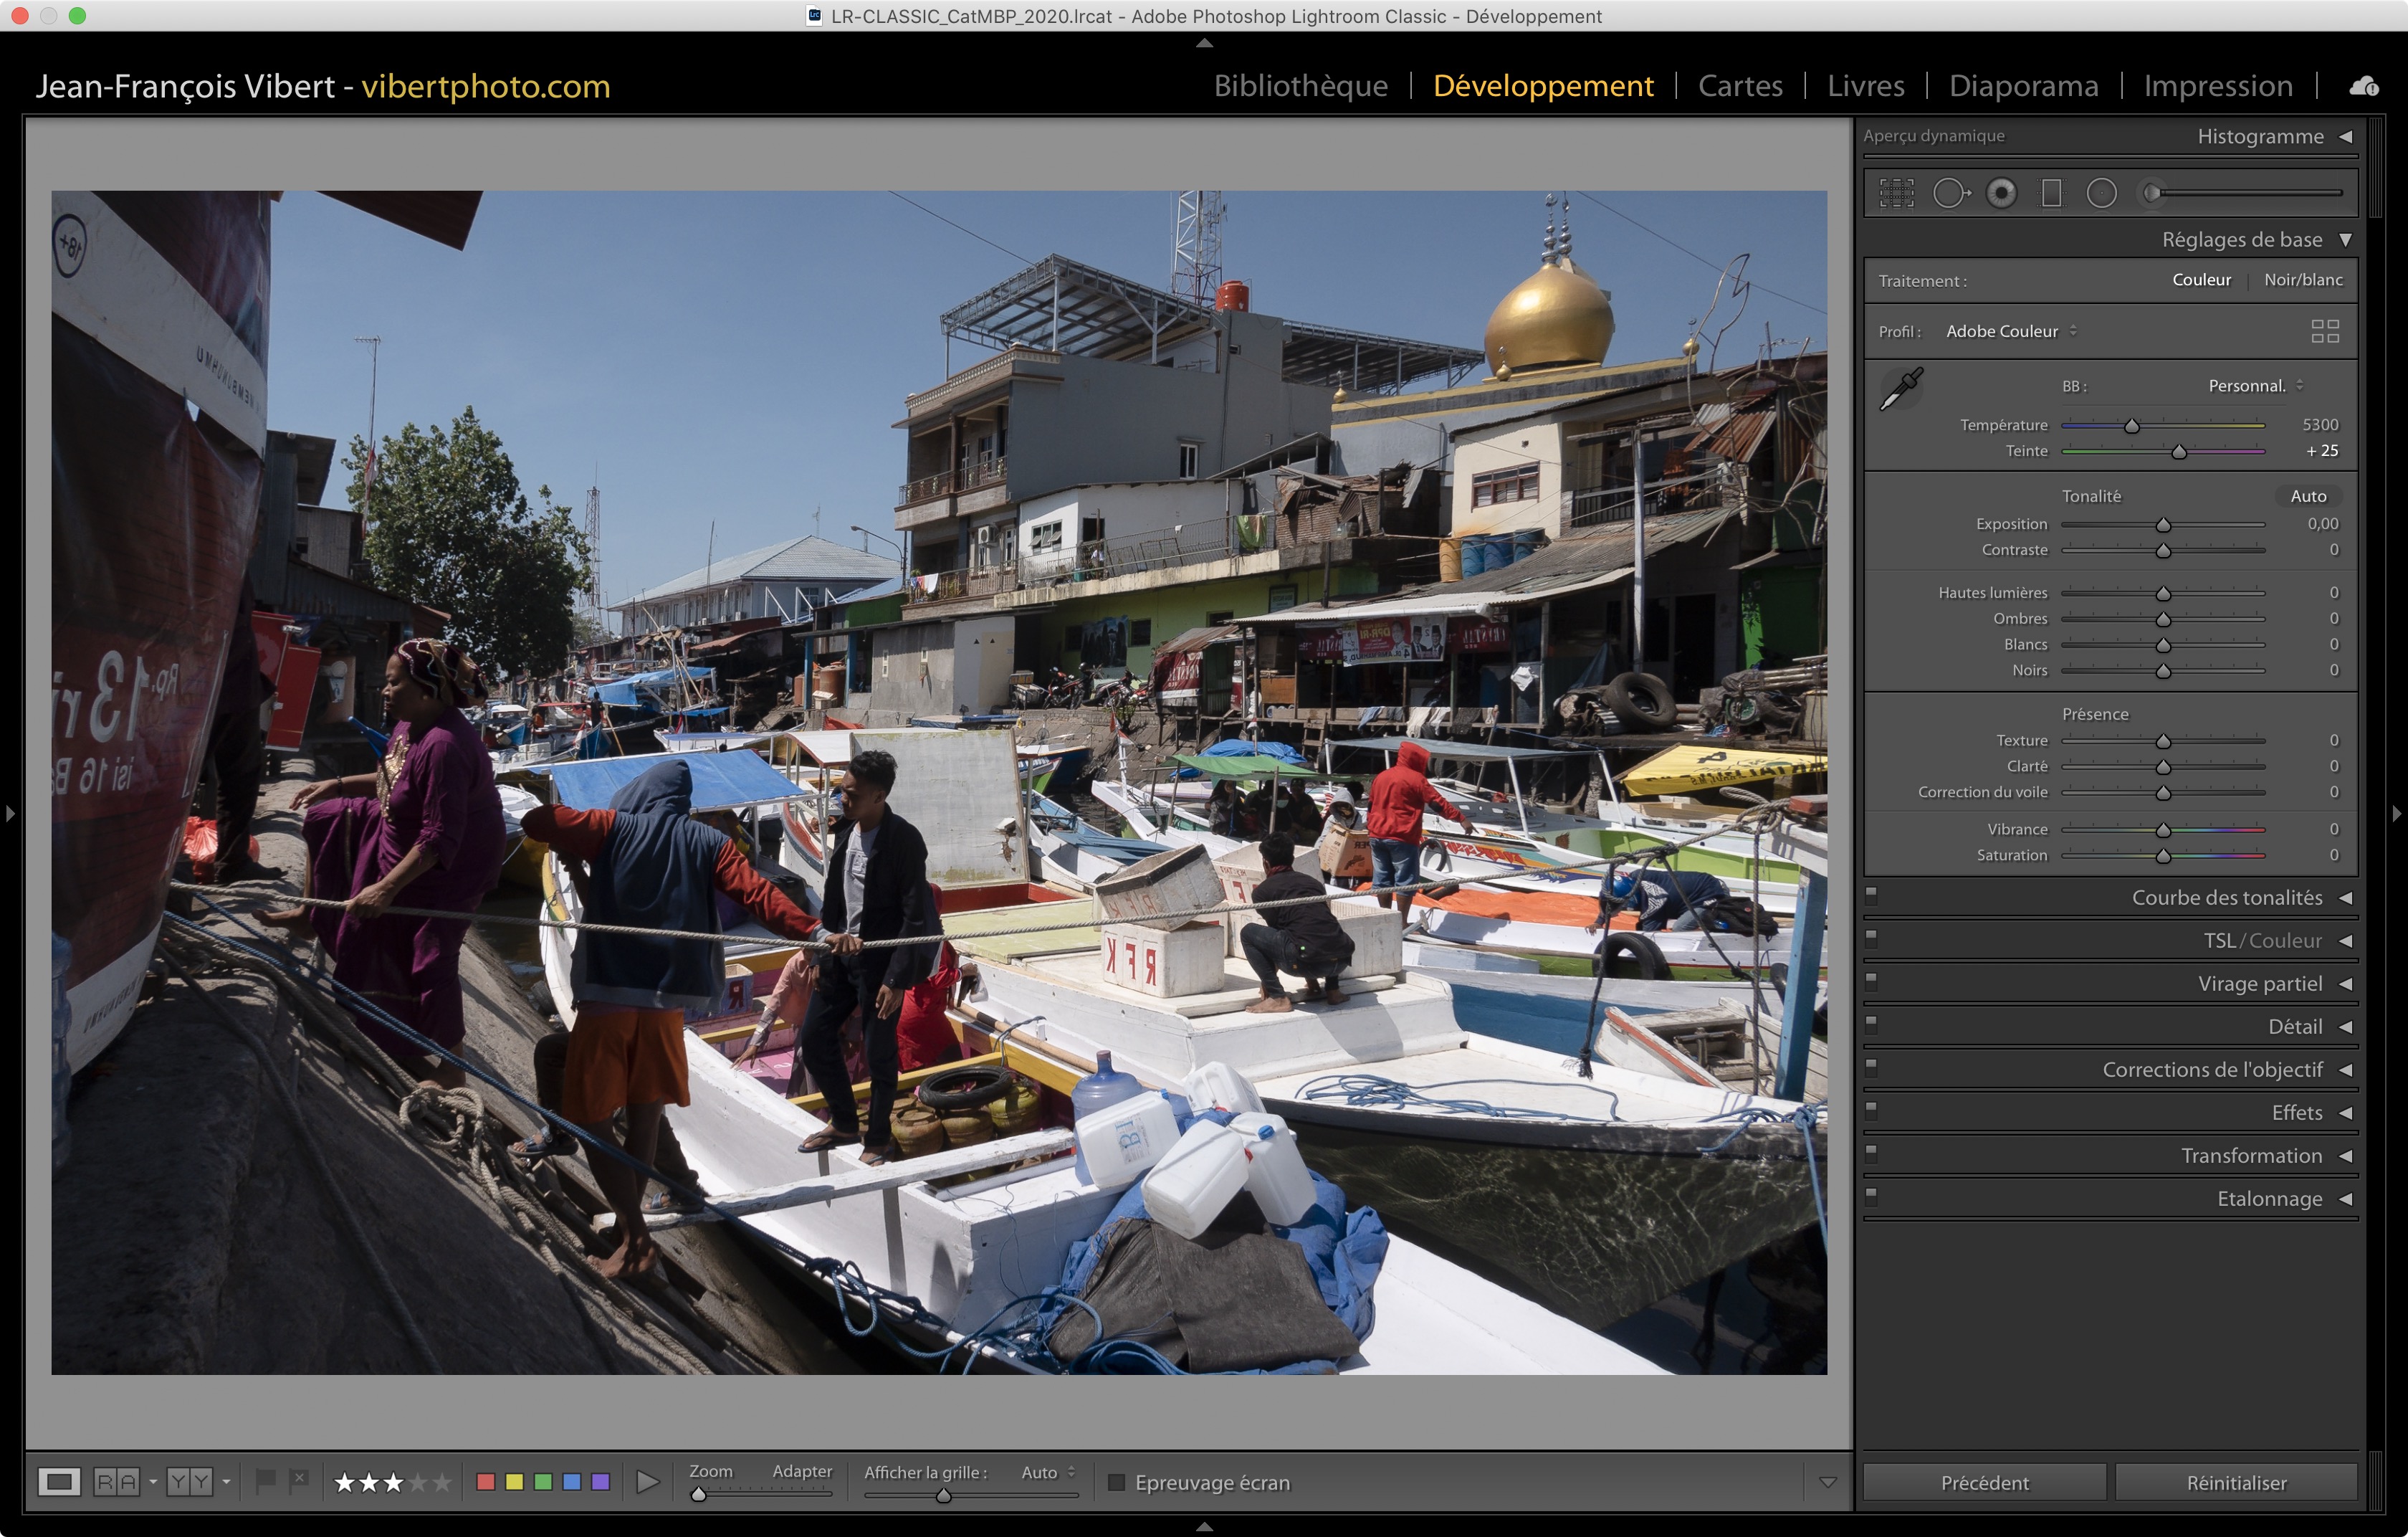Open the profile browser grid icon
The height and width of the screenshot is (1537, 2408).
pyautogui.click(x=2325, y=331)
